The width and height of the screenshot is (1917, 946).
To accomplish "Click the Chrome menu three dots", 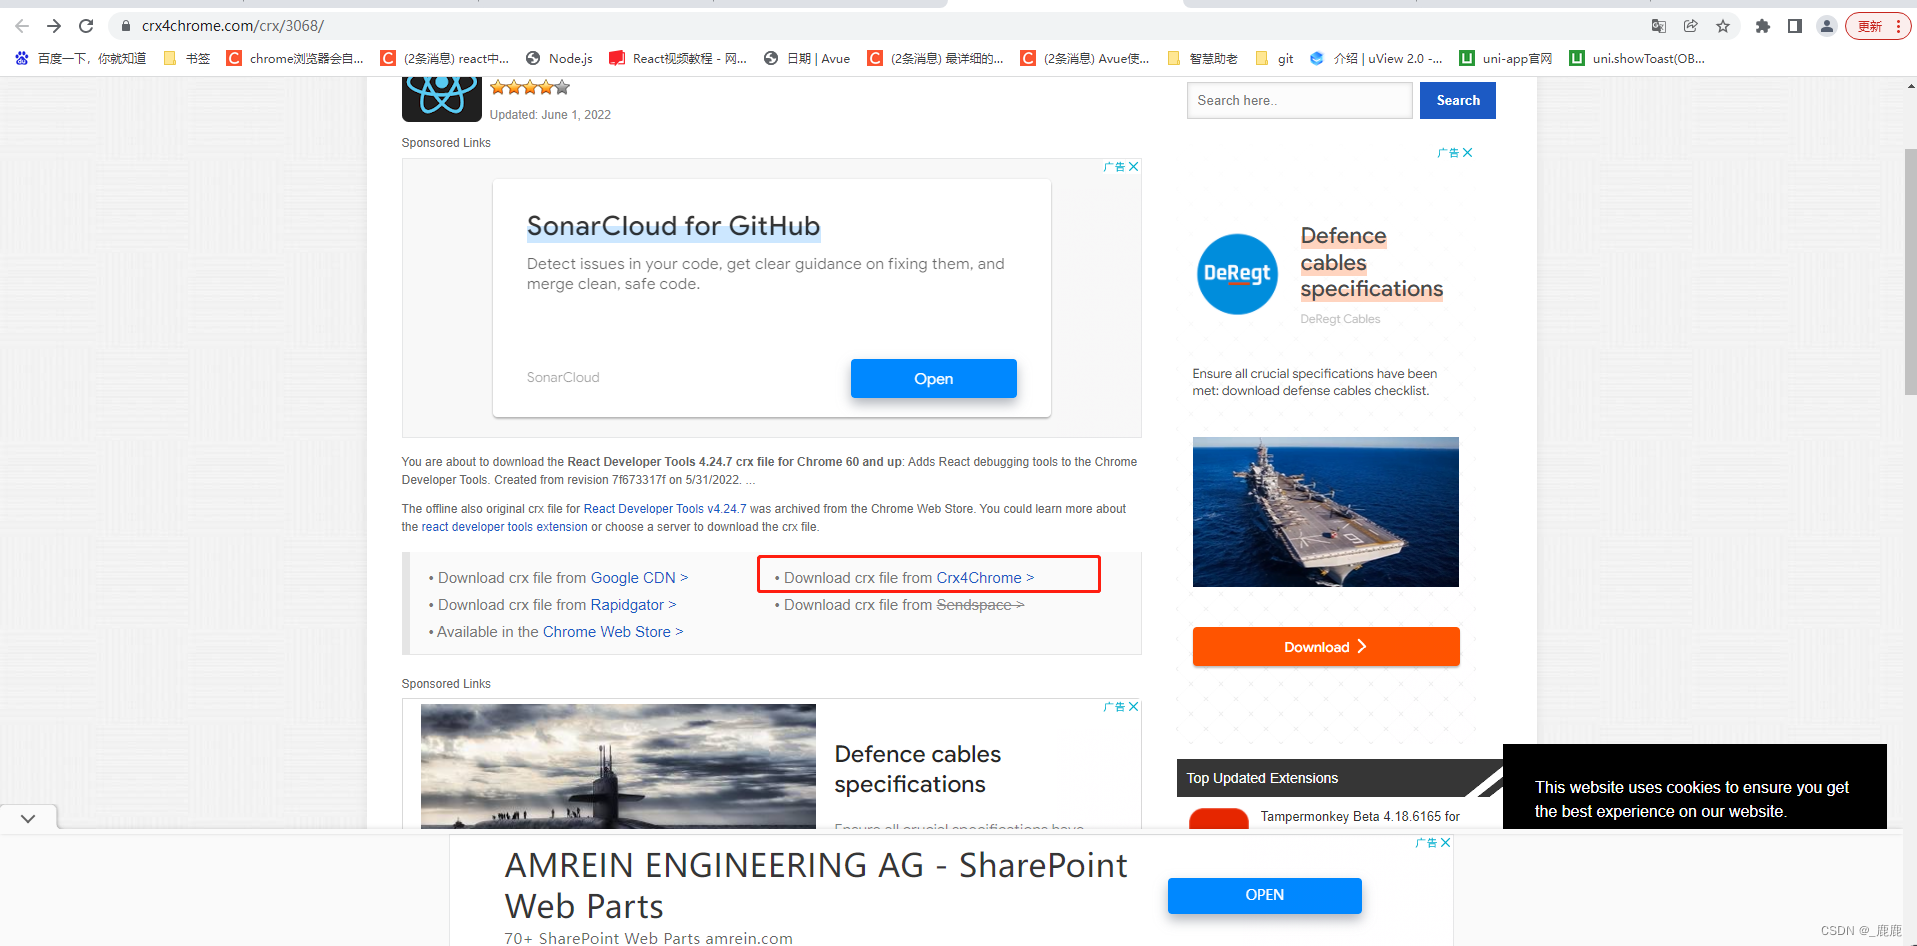I will (x=1898, y=26).
